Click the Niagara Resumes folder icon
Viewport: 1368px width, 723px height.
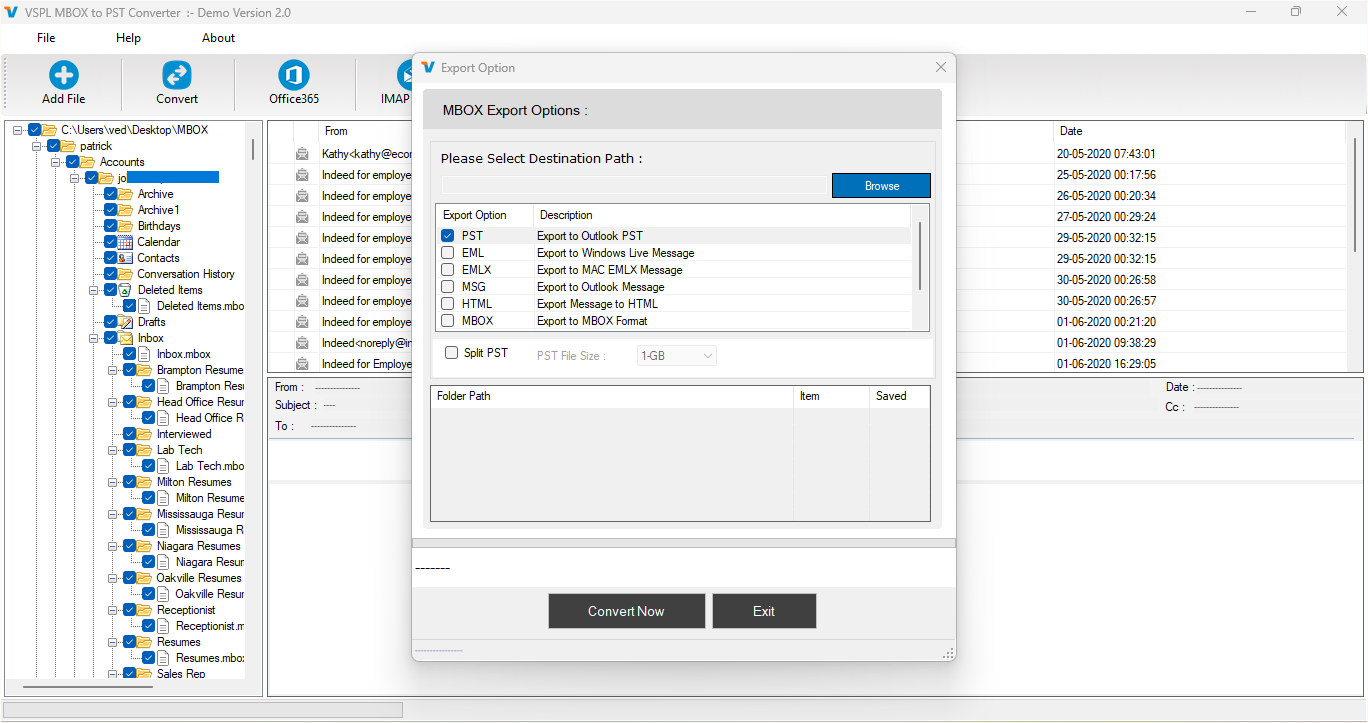144,546
